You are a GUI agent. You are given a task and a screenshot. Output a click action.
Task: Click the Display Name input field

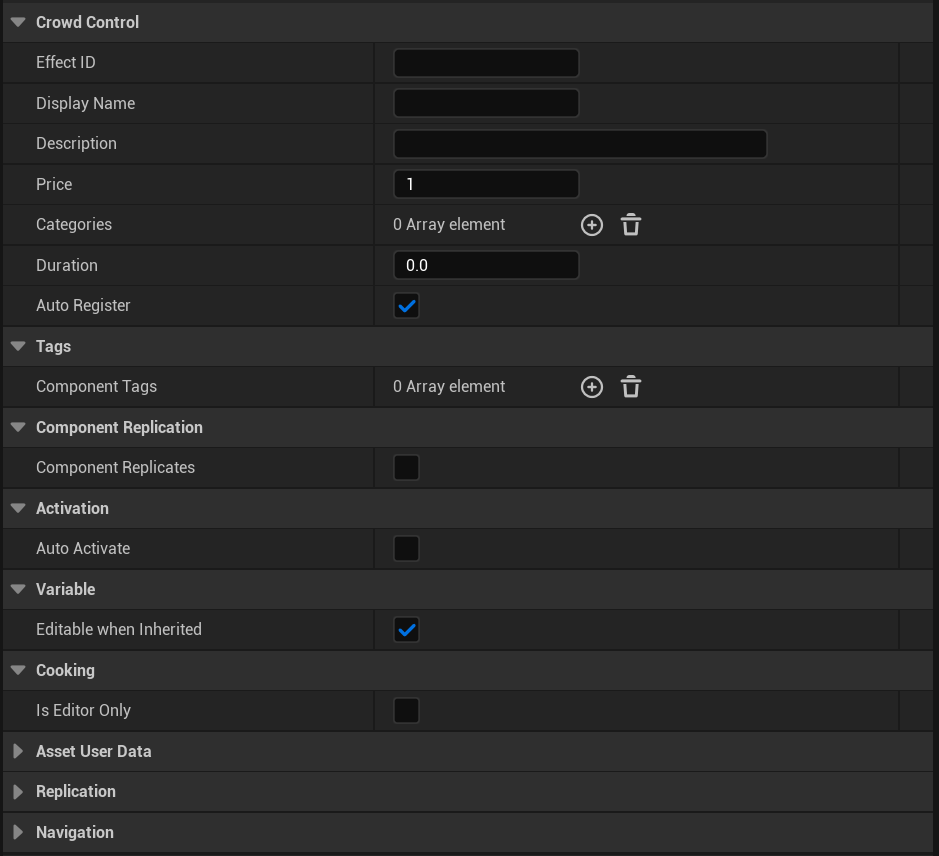(486, 103)
